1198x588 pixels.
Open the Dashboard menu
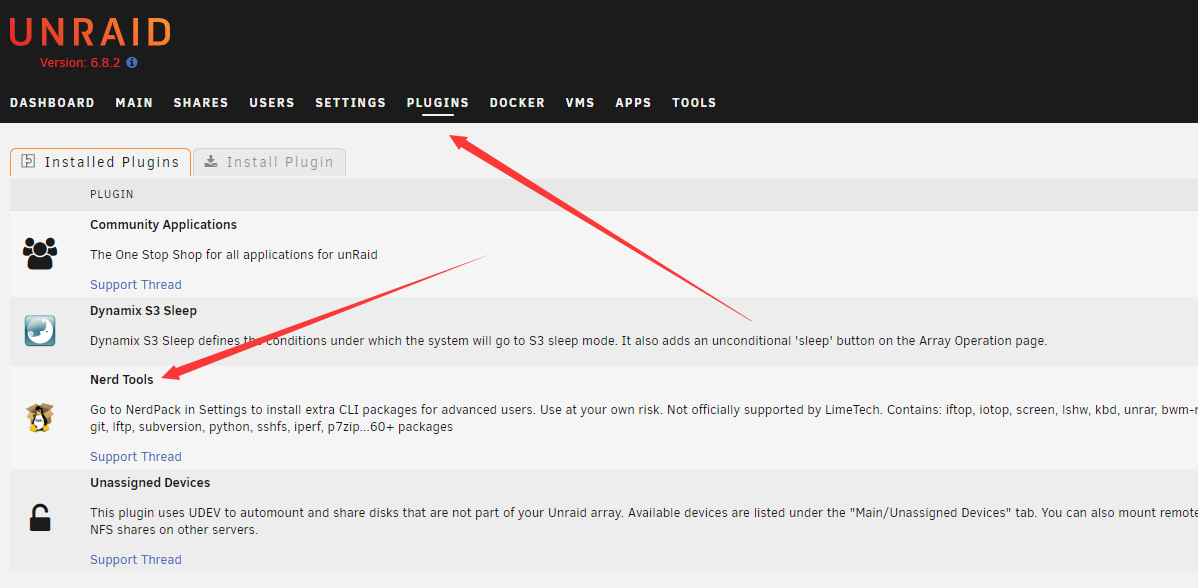click(52, 103)
